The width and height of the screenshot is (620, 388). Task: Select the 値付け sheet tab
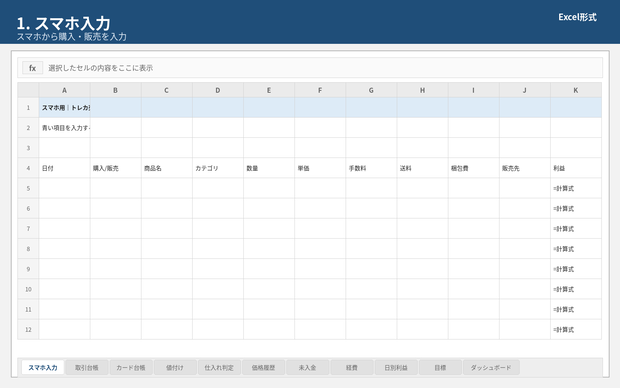175,367
